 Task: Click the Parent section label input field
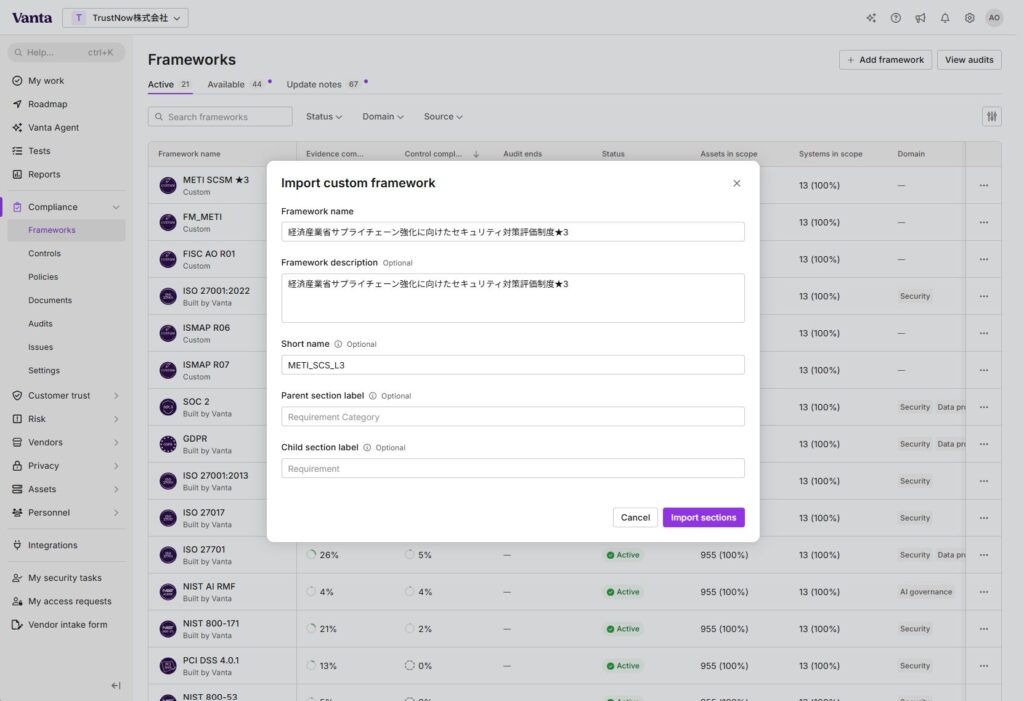point(512,417)
